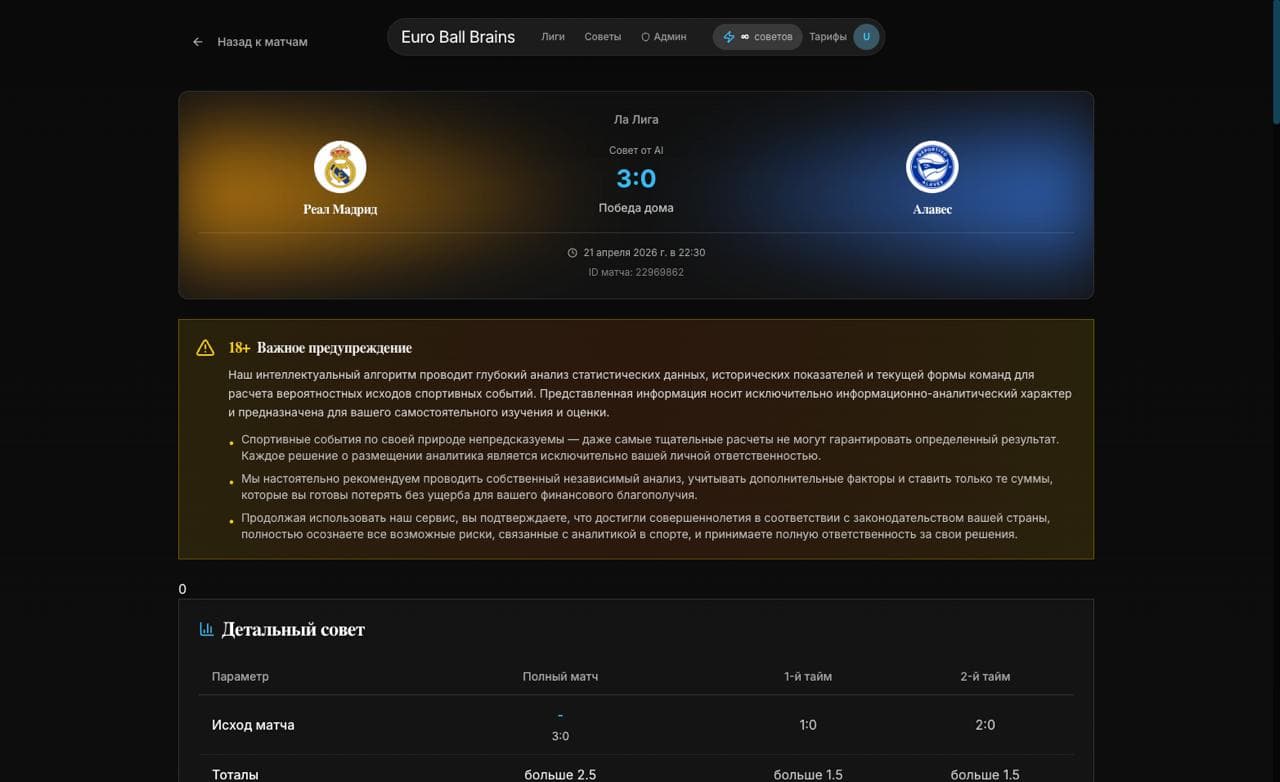
Task: Click the first-half 'больше 1.5' totals cell
Action: 808,775
